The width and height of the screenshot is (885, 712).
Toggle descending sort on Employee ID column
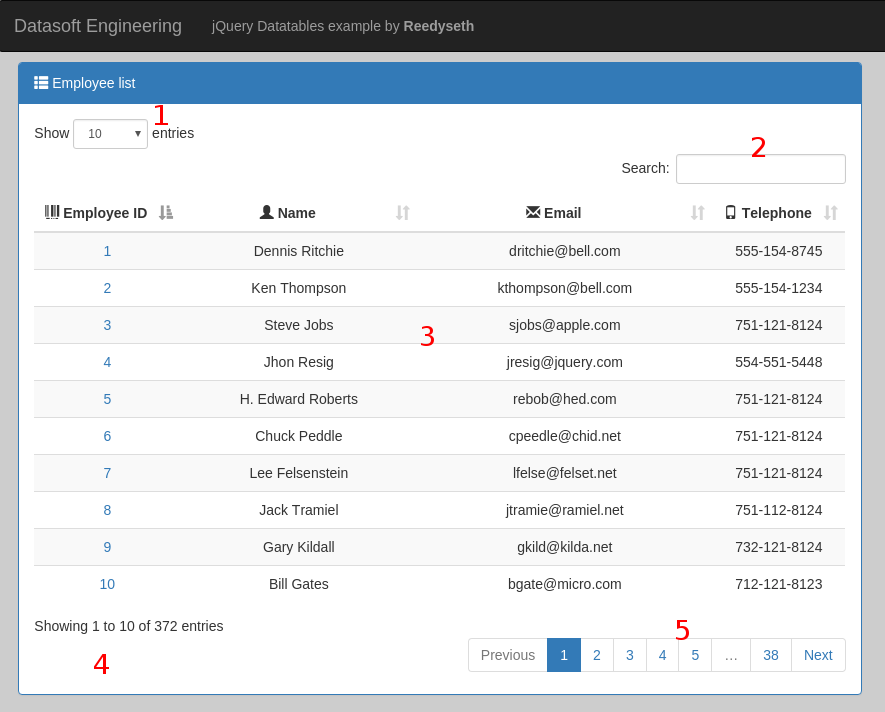pos(166,213)
